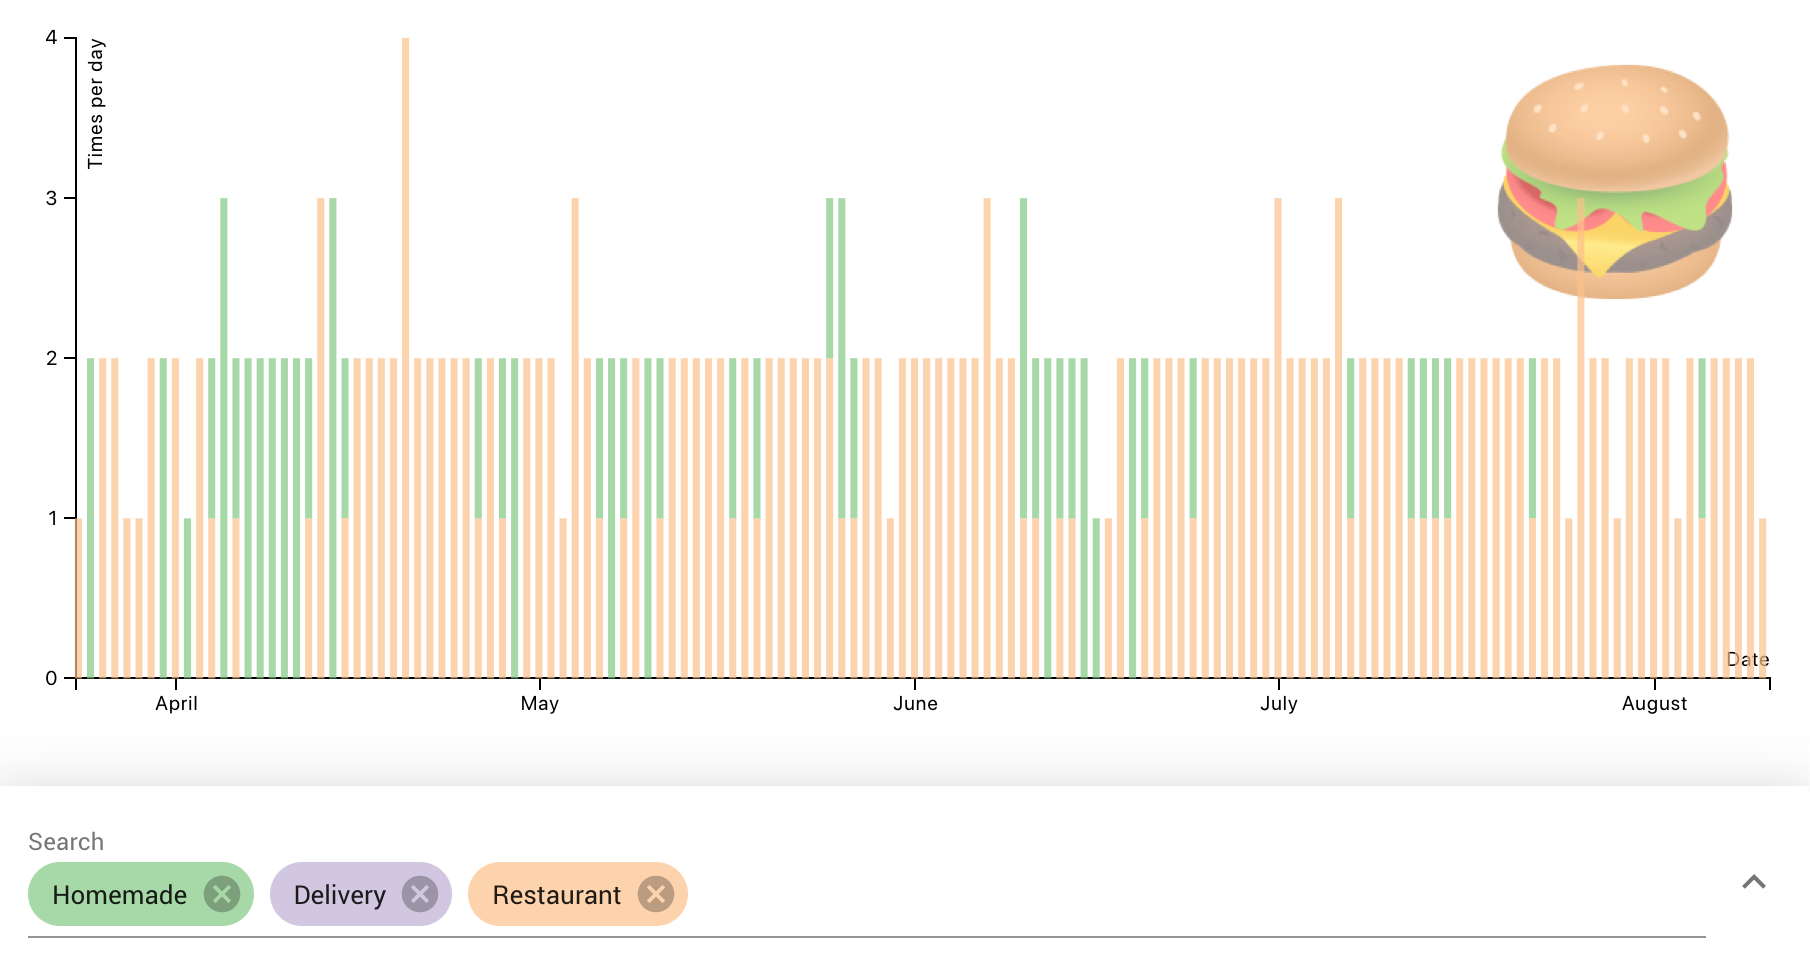Remove the Homemade chip with its X icon

[x=221, y=894]
